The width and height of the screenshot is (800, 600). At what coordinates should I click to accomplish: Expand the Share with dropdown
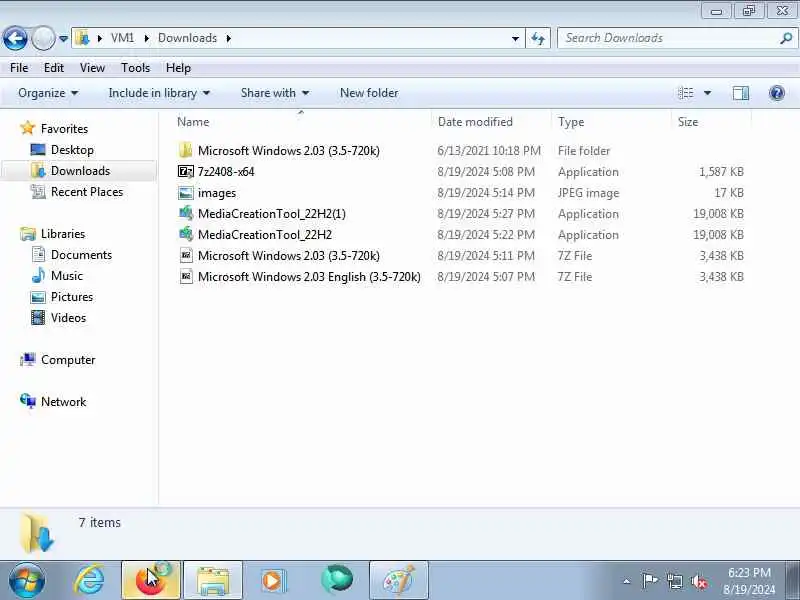[274, 93]
